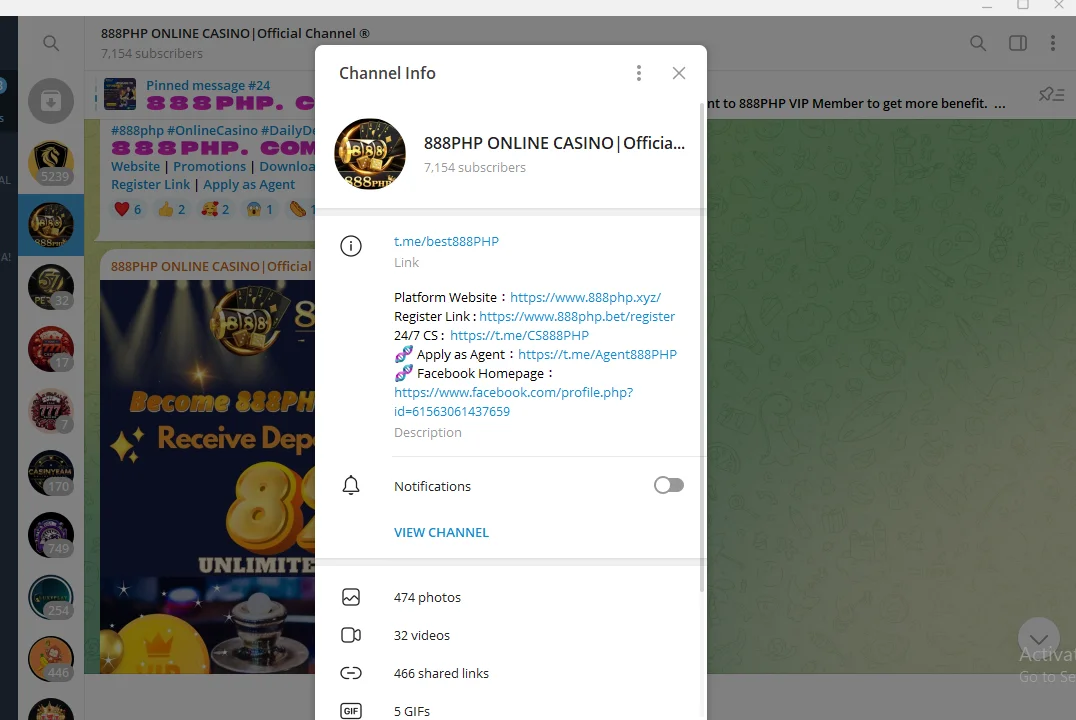Search in chat using header magnifier
The height and width of the screenshot is (720, 1076).
point(978,43)
